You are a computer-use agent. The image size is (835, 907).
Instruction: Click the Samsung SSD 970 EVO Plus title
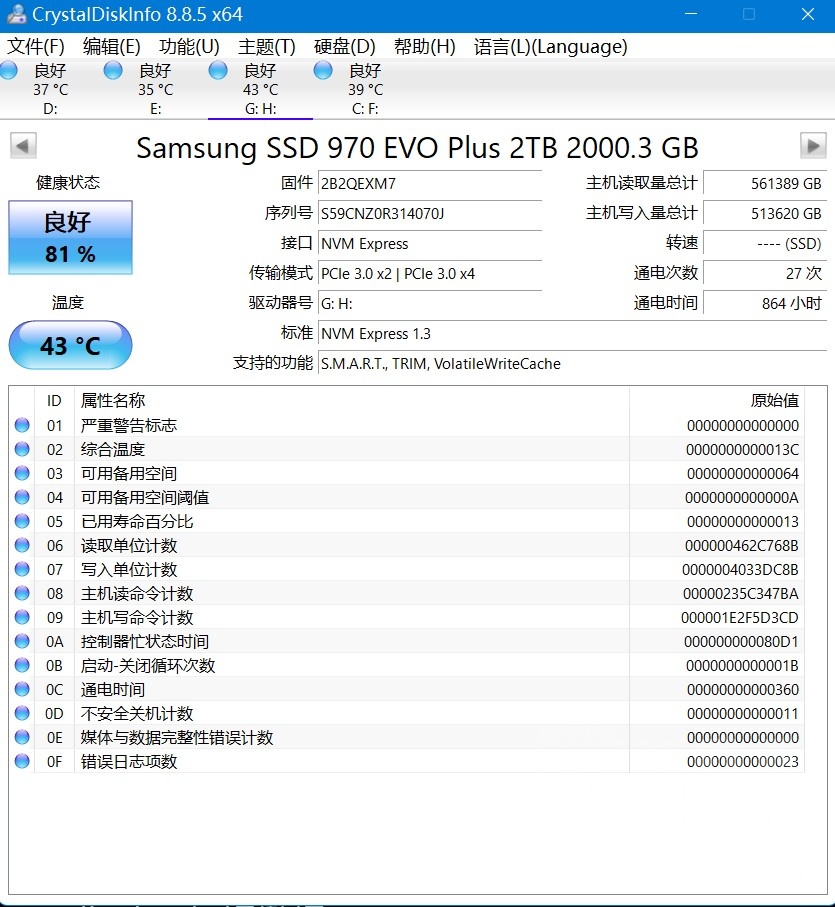click(417, 148)
